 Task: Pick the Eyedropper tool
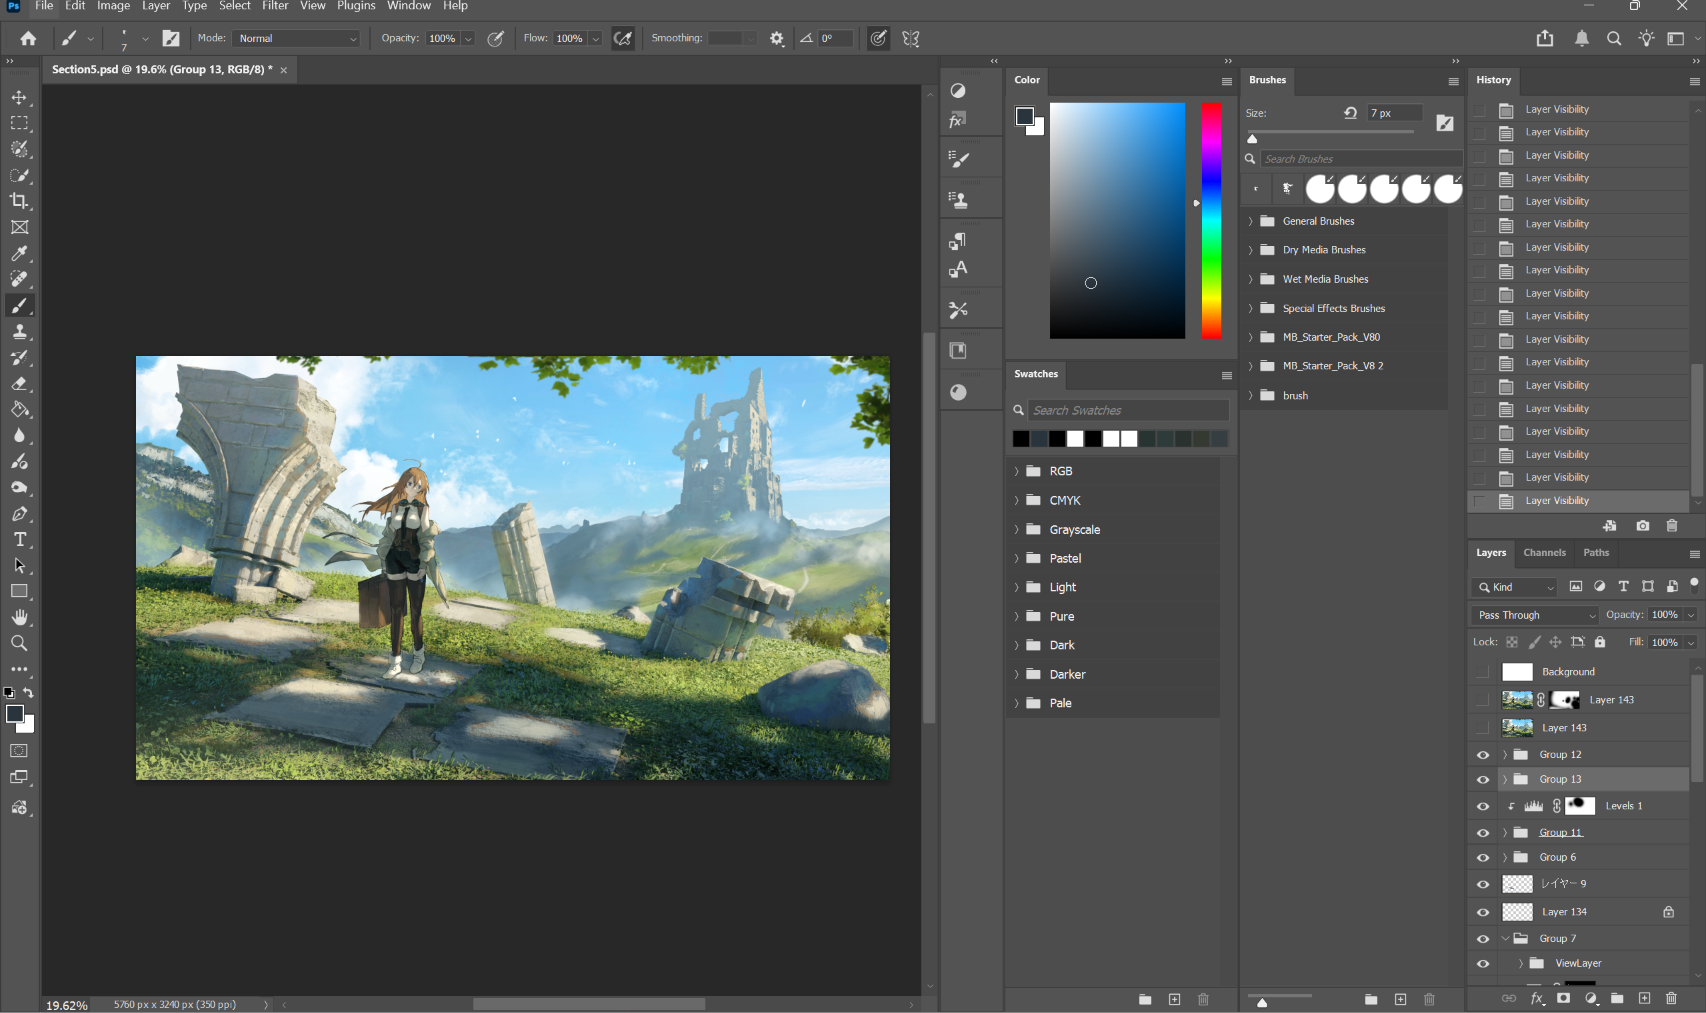[x=19, y=253]
